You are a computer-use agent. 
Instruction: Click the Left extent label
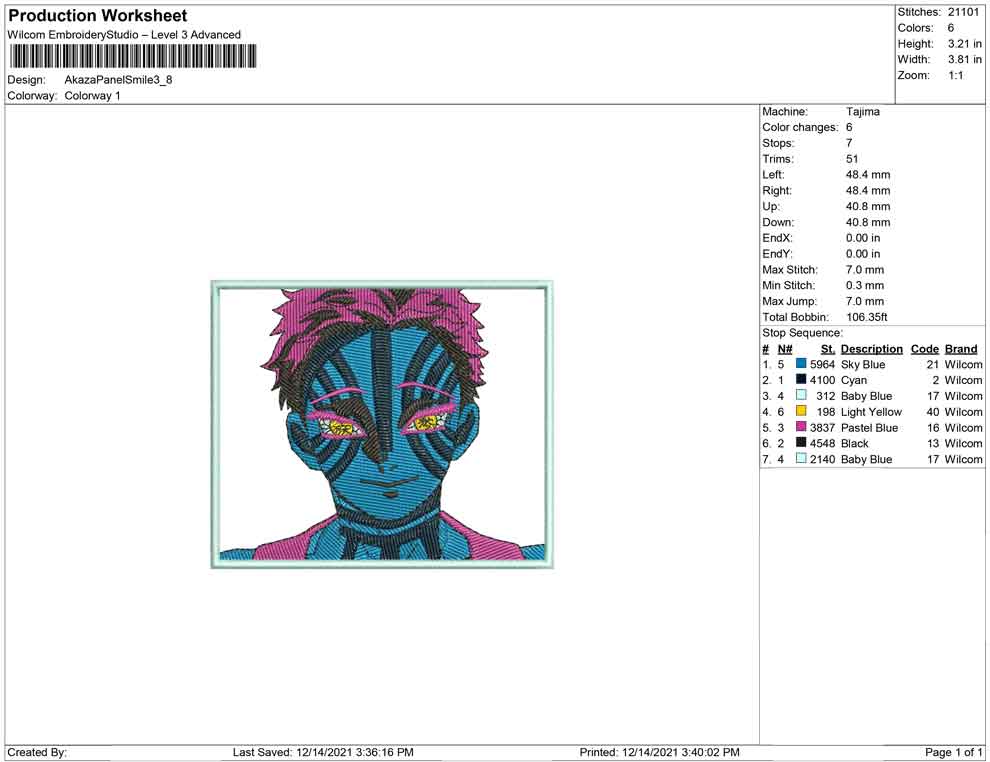click(773, 174)
